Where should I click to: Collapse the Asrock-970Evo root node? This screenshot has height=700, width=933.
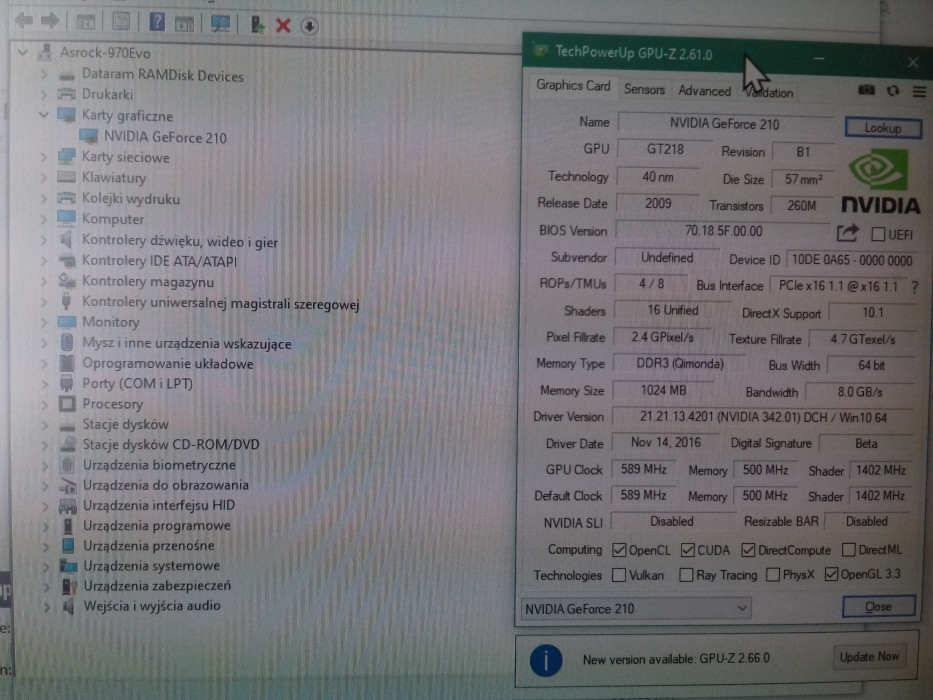(x=23, y=52)
